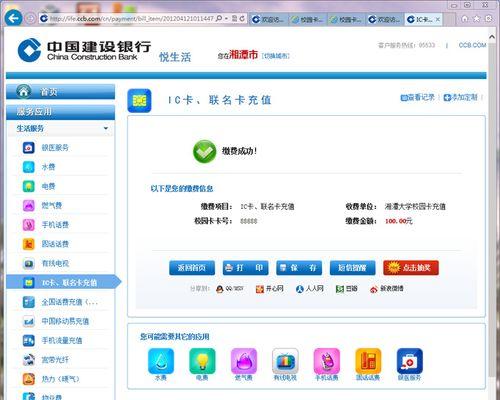This screenshot has height=400, width=500.
Task: Open 电费 in the sidebar
Action: coord(48,186)
